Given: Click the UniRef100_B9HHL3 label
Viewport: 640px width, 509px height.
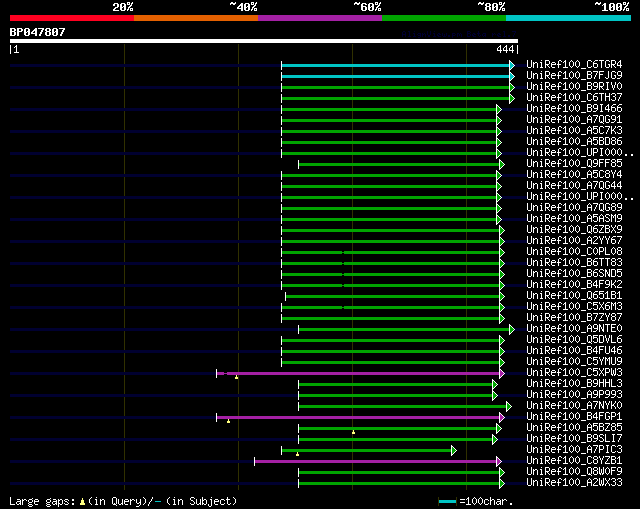Looking at the screenshot, I should (x=574, y=384).
